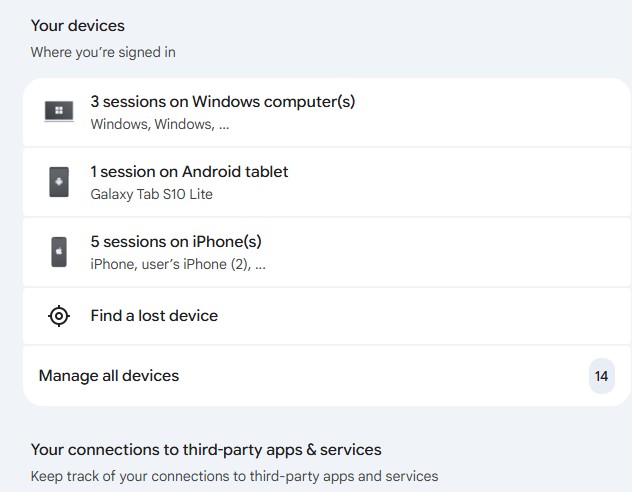The width and height of the screenshot is (632, 492).
Task: Click the iPhone device icon
Action: 59,252
